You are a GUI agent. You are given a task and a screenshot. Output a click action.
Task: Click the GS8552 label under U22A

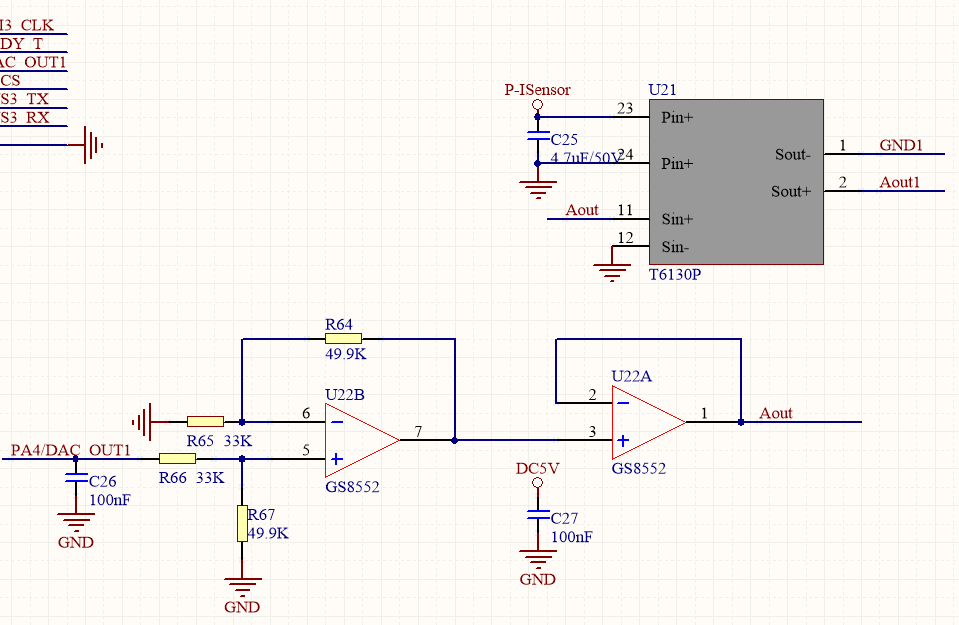point(639,468)
